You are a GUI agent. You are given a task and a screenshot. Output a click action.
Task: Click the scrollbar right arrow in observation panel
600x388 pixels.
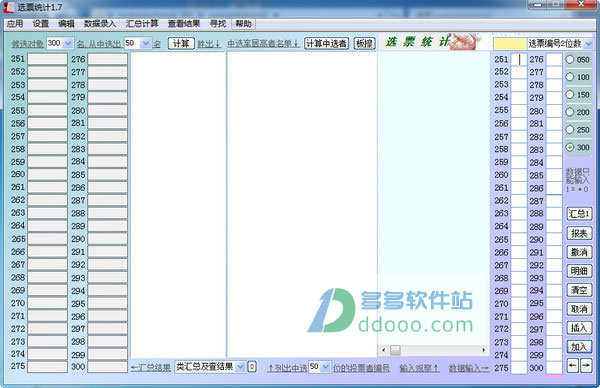tap(484, 350)
